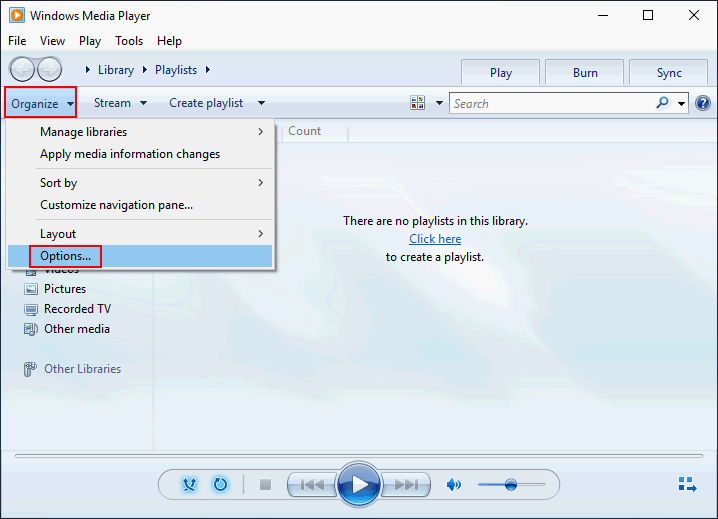The image size is (718, 519).
Task: Expand breadcrumb arrow before Library
Action: 87,70
